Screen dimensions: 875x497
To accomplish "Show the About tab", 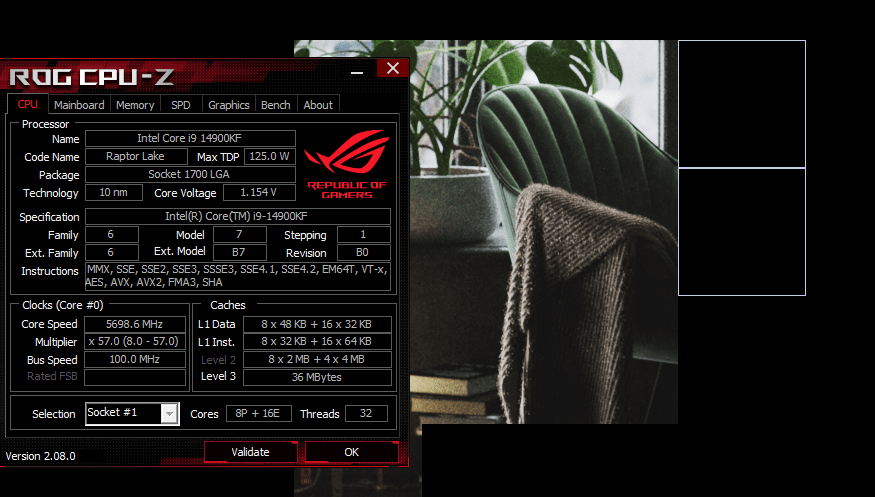I will pos(318,105).
